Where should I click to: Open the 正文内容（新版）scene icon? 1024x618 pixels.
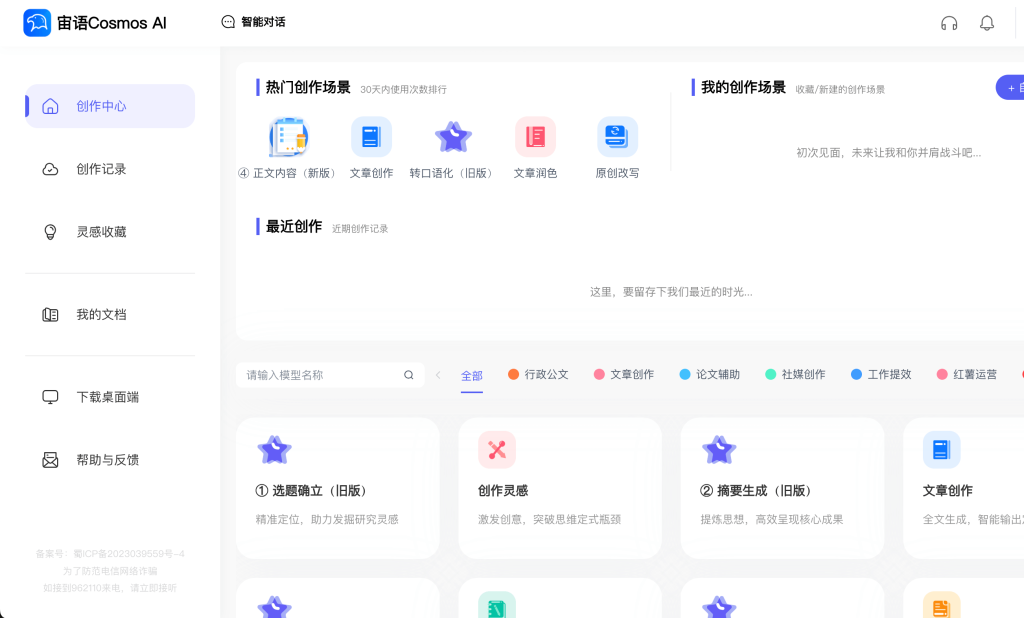point(289,137)
